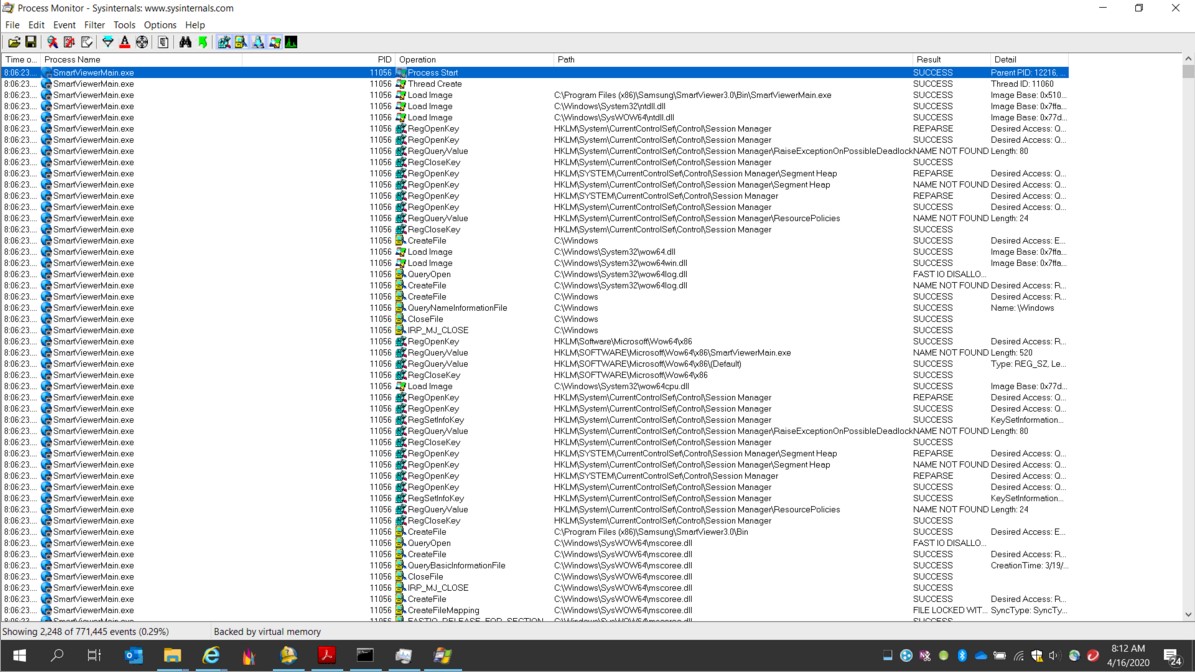This screenshot has height=672, width=1195.
Task: Click the C:\Windows\System32\wow64win.dll path
Action: click(x=621, y=263)
